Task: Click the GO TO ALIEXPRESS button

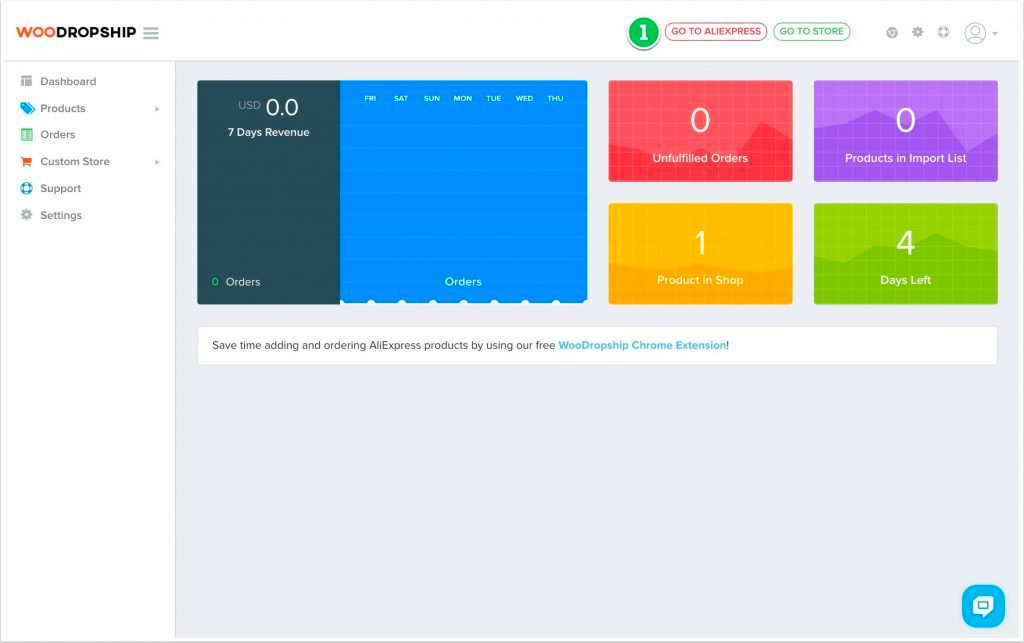Action: click(716, 32)
